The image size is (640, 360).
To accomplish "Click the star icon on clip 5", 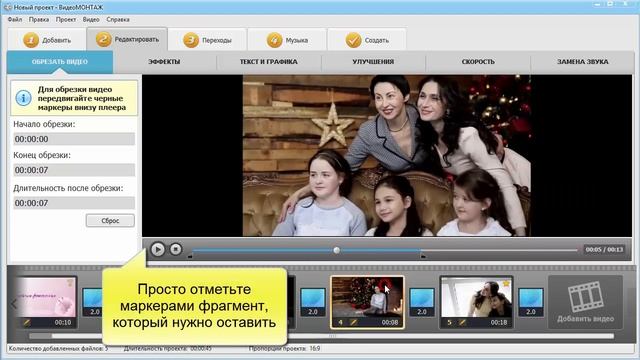I will (x=506, y=283).
